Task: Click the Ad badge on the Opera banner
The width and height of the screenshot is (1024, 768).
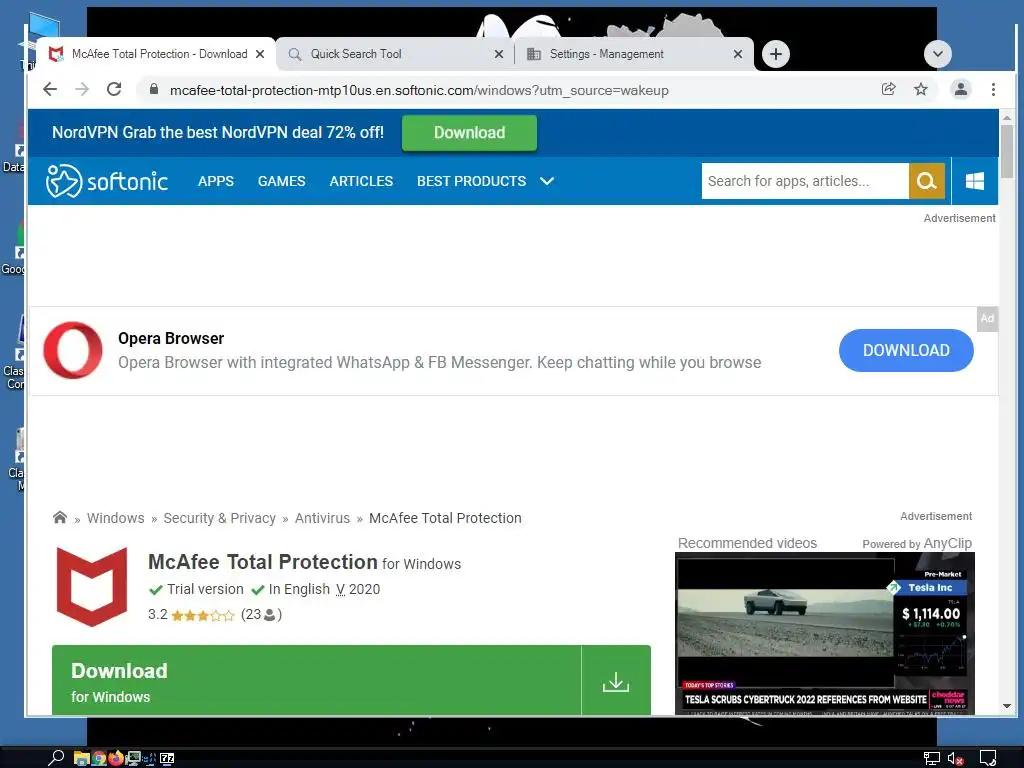Action: click(987, 319)
